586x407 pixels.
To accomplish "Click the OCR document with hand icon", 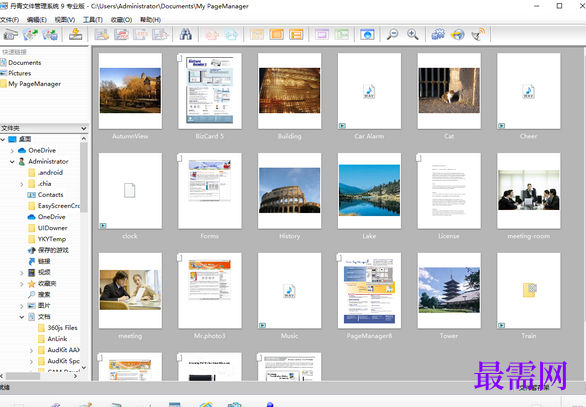I will click(x=101, y=35).
